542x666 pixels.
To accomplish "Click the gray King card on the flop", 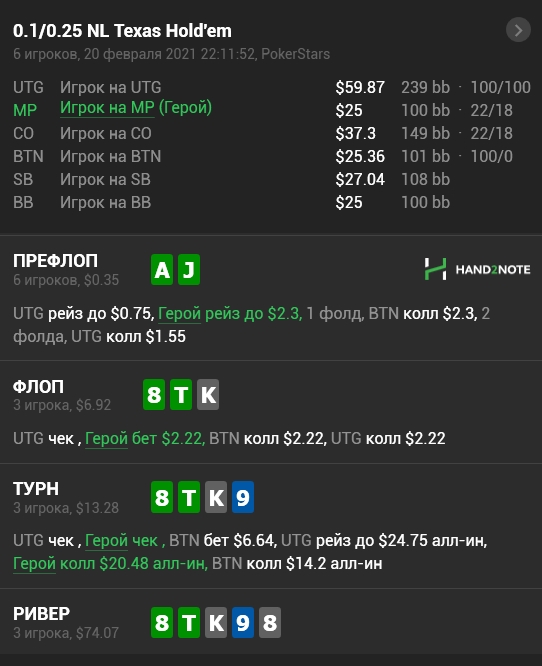I will [208, 395].
